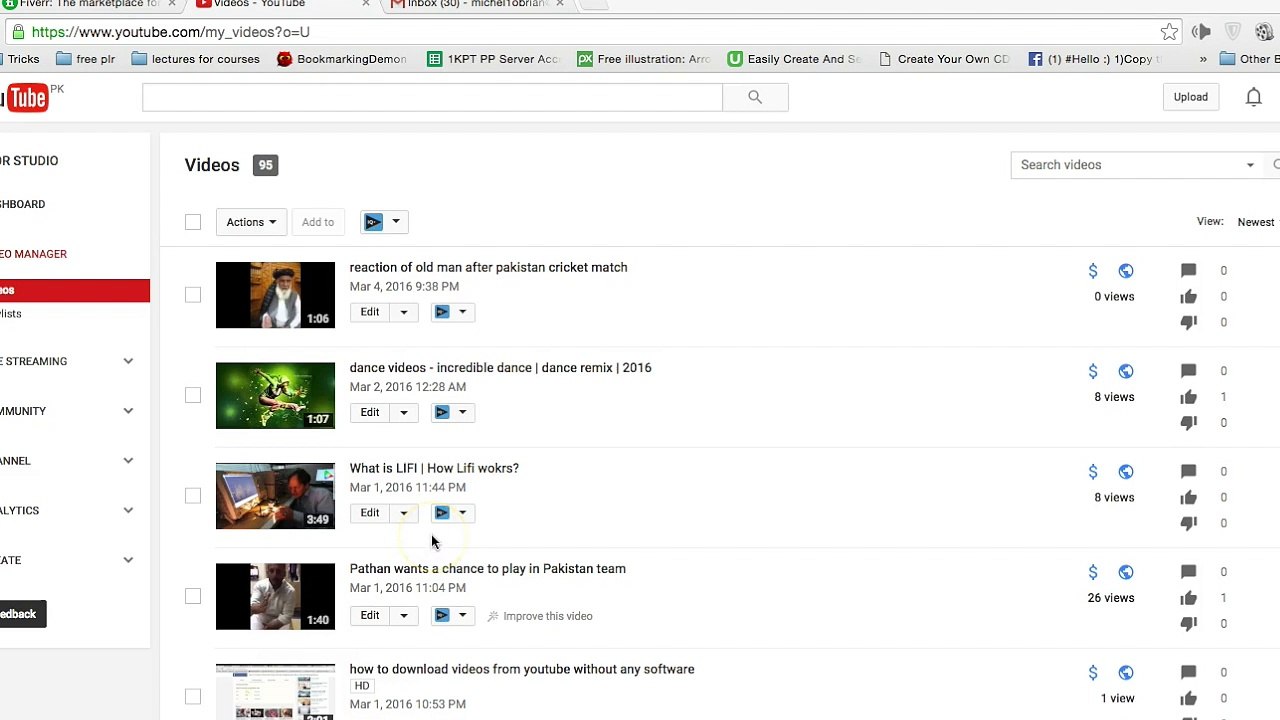Image resolution: width=1280 pixels, height=720 pixels.
Task: Open Edit dropdown arrow for Pathan video
Action: [404, 615]
